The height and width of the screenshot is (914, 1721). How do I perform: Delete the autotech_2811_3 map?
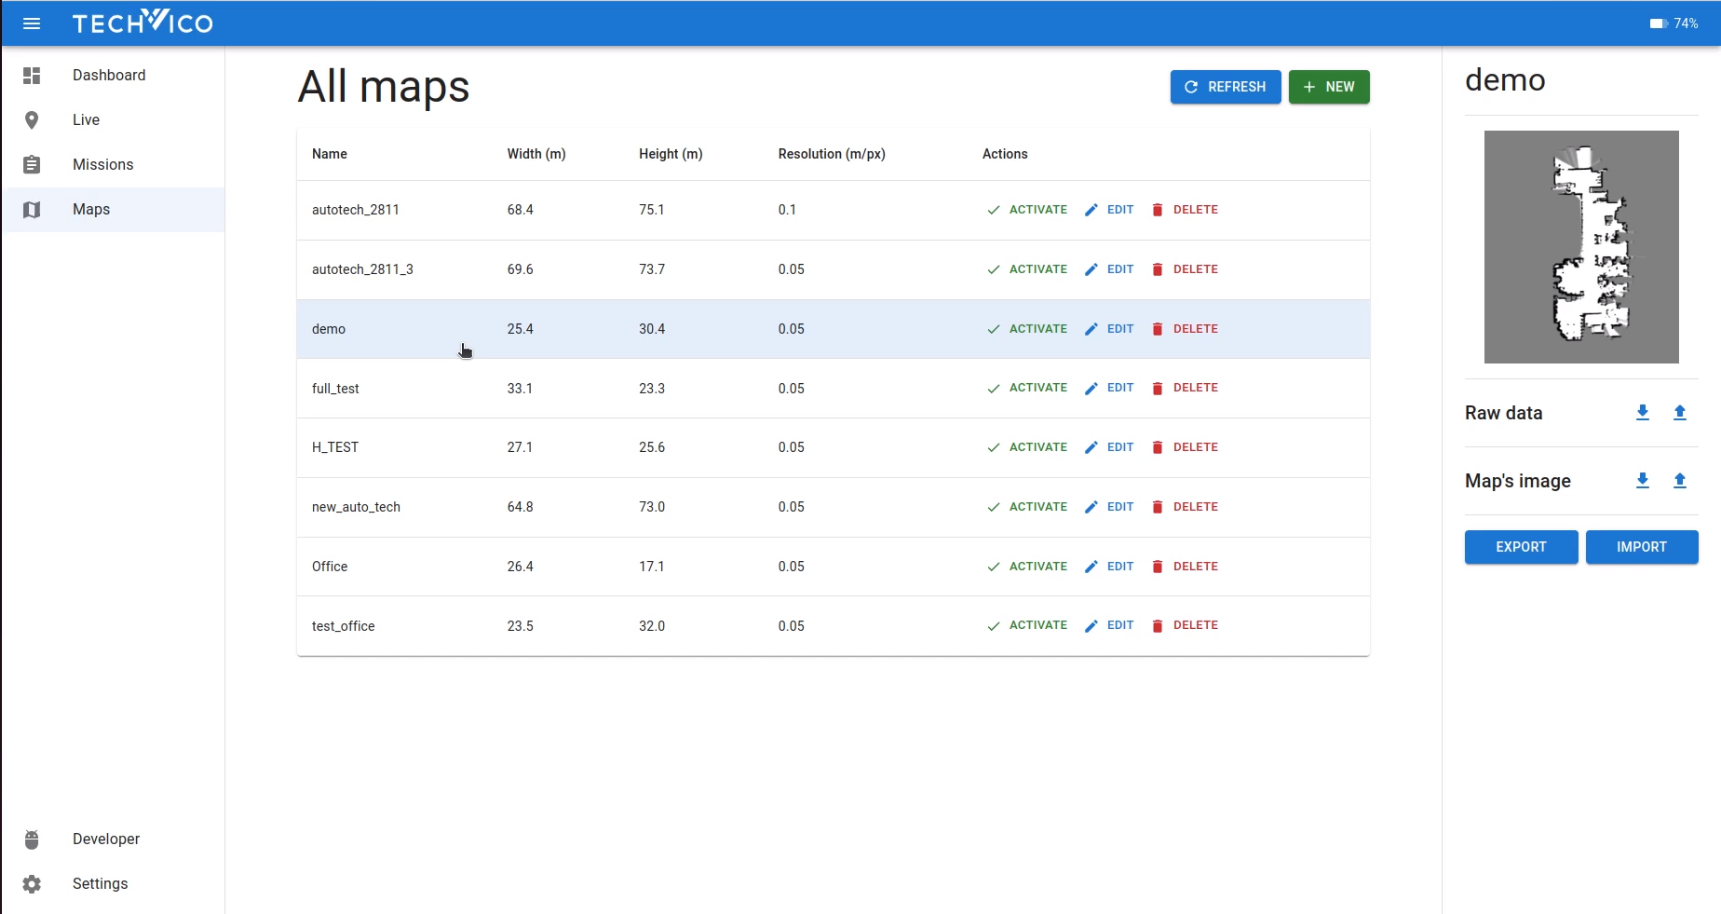[1185, 269]
